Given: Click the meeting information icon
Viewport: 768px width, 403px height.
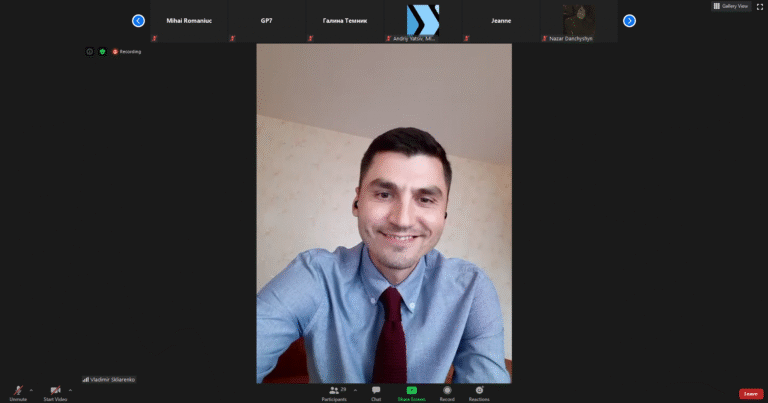Looking at the screenshot, I should [x=89, y=51].
